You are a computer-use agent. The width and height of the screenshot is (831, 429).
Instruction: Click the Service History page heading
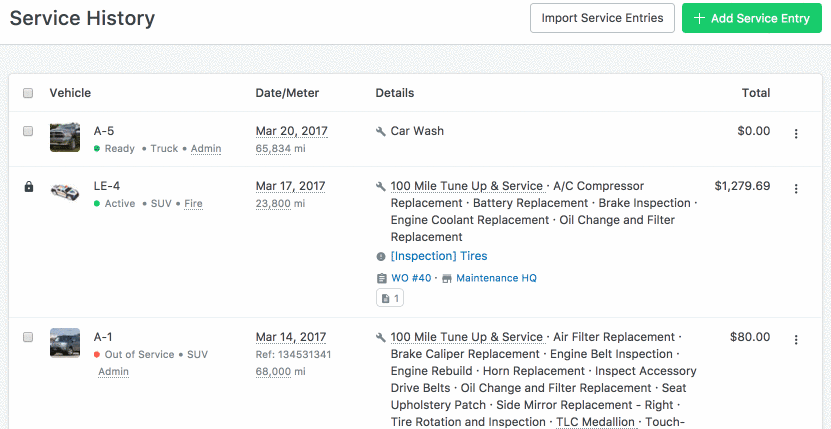82,18
